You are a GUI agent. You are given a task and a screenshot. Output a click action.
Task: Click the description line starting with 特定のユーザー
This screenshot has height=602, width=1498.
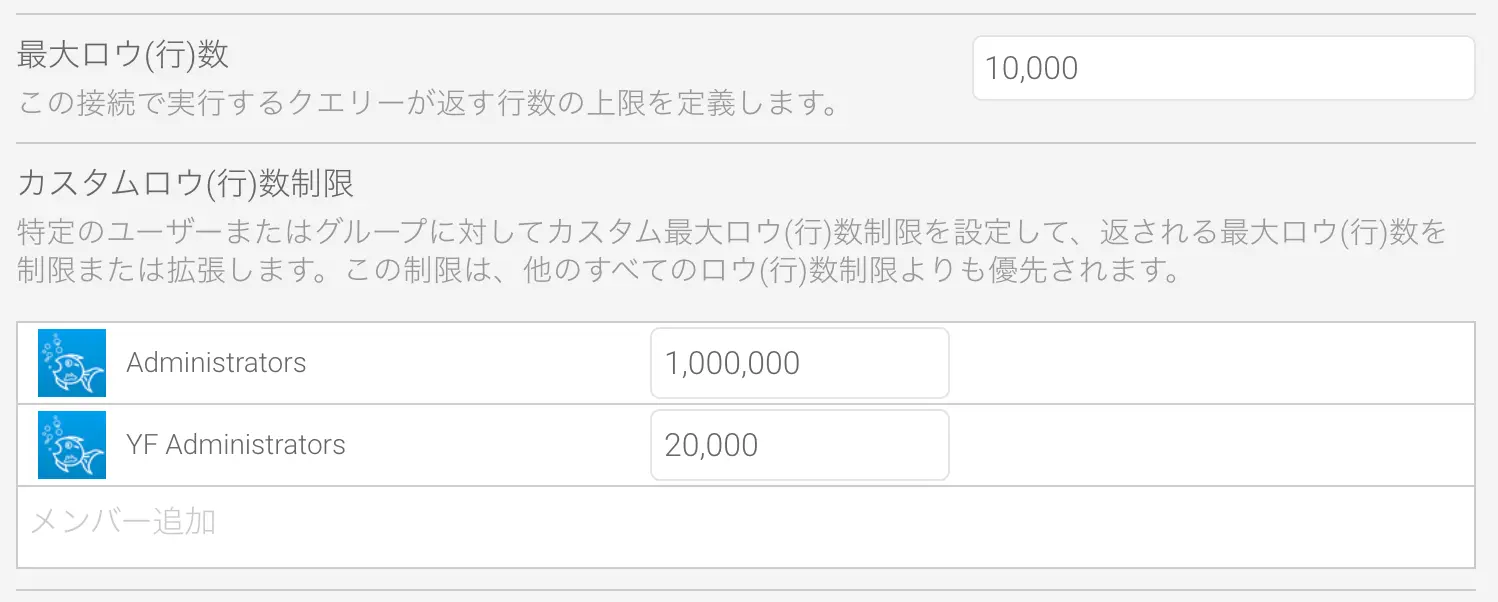(x=732, y=233)
